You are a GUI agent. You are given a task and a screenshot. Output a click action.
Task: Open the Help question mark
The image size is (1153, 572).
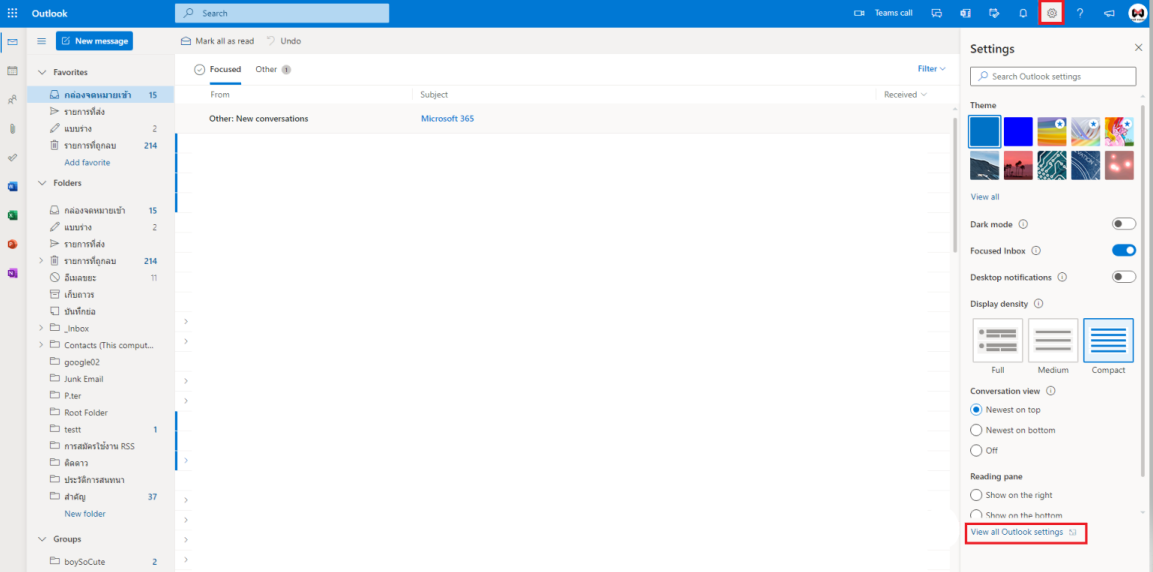(1080, 13)
